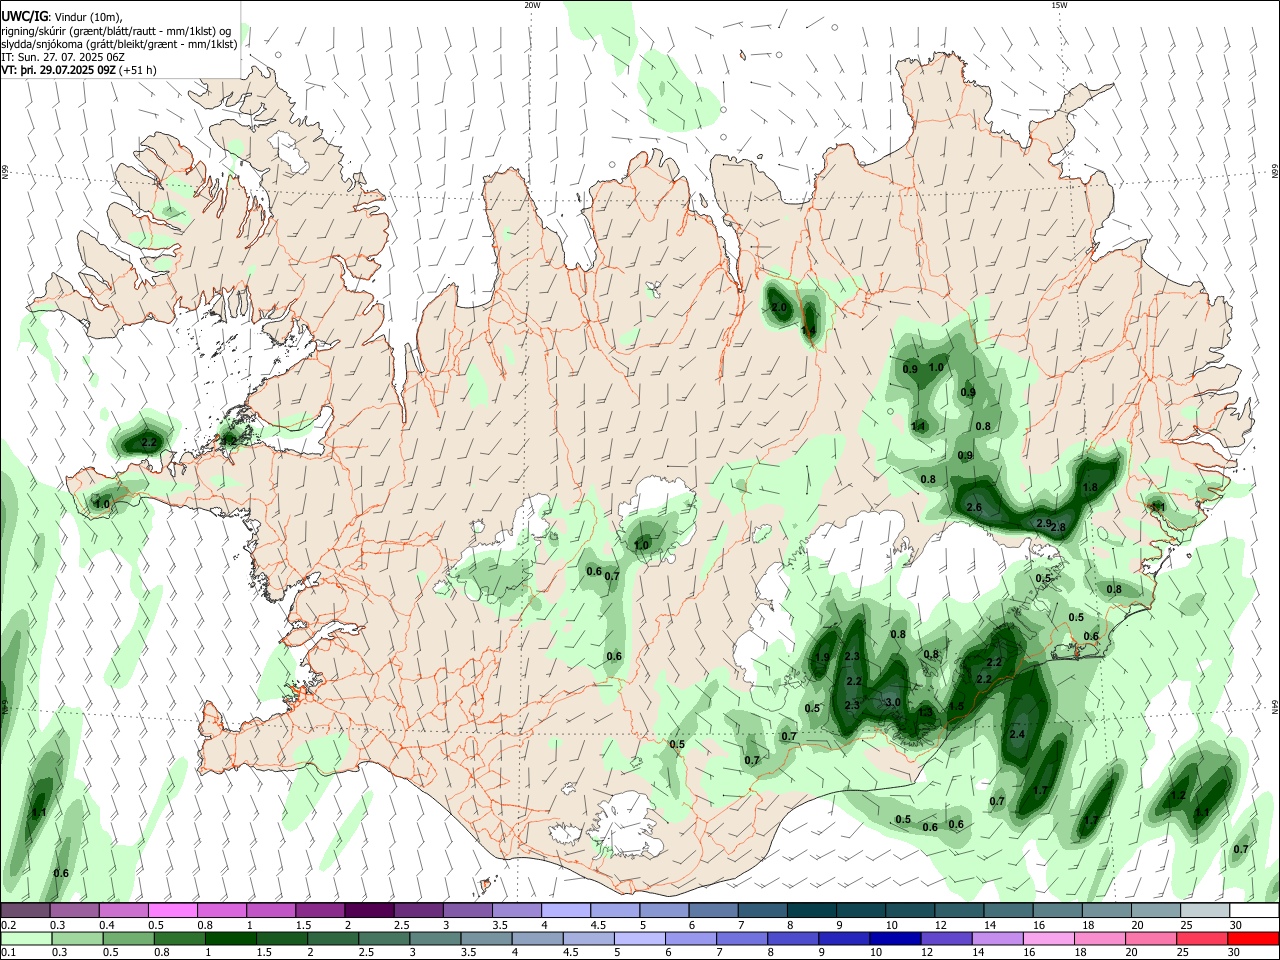Screen dimensions: 1280x960
Task: Click the "10" label in the bottom legend row
Action: click(875, 953)
